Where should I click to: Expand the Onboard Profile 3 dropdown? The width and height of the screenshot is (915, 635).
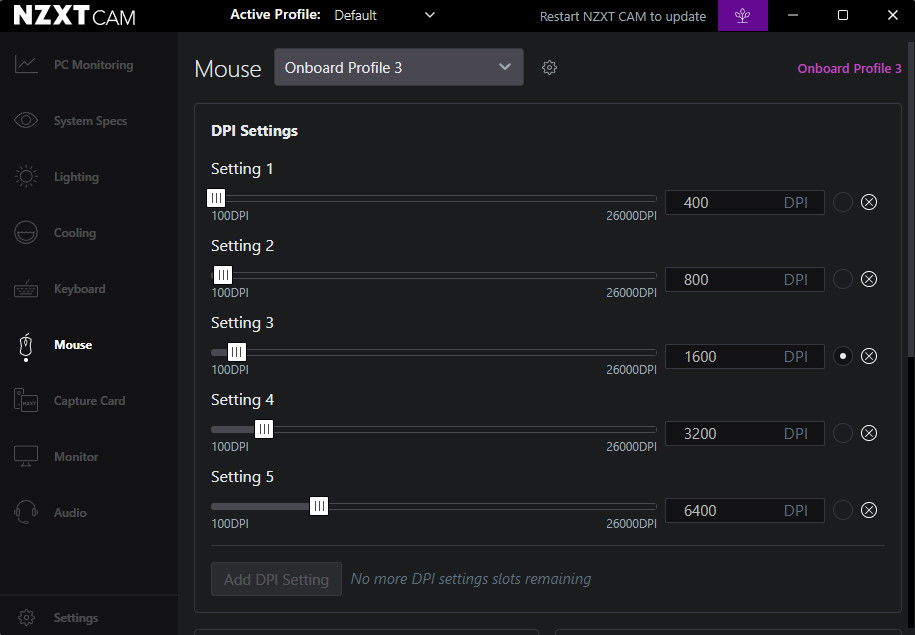398,68
